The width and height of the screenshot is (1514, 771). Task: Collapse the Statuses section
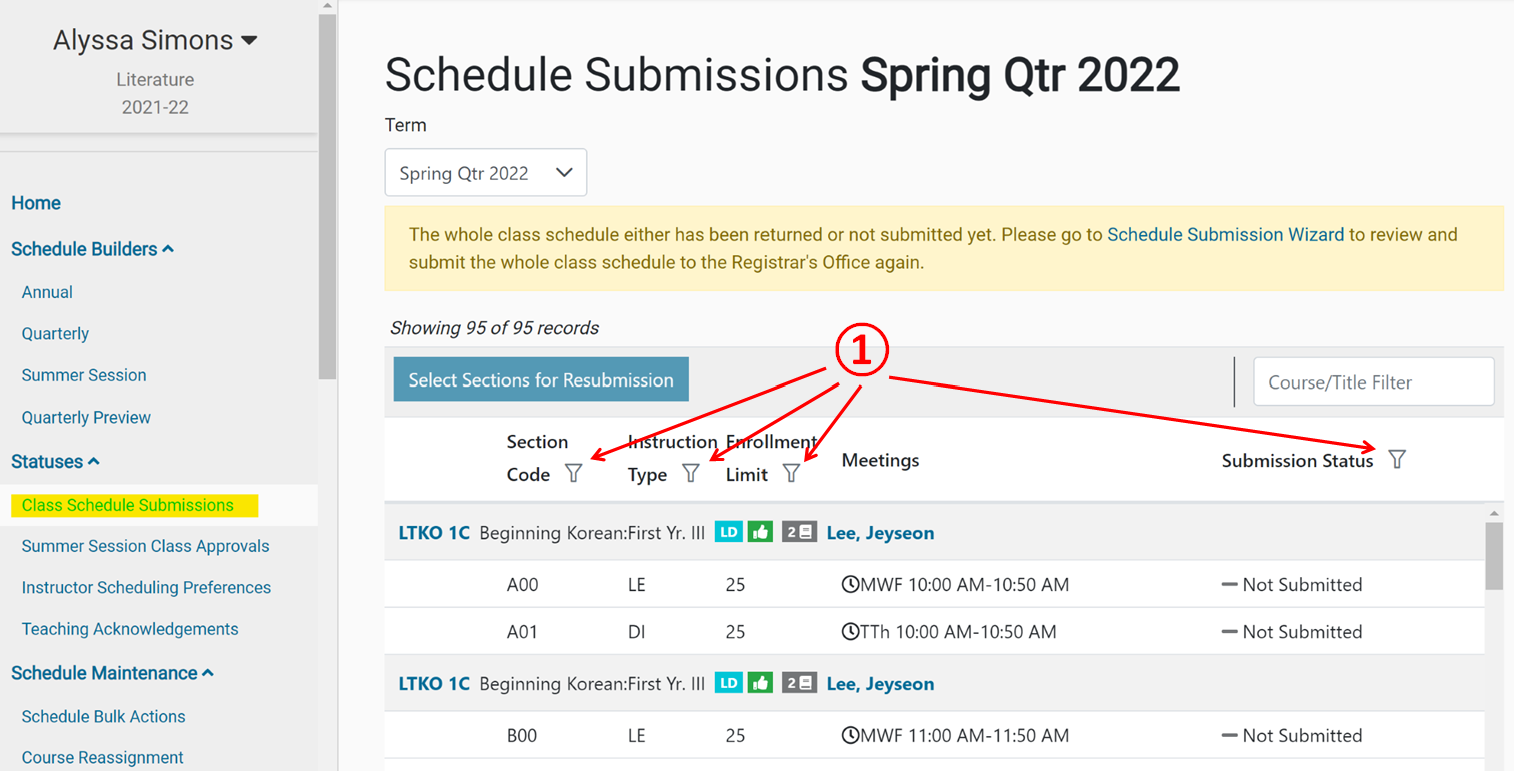(55, 461)
